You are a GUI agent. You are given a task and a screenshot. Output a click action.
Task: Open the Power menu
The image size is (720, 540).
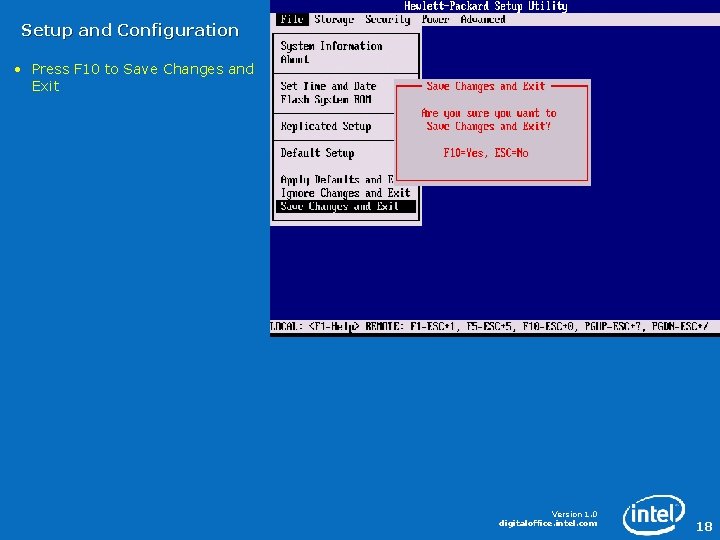pos(435,19)
